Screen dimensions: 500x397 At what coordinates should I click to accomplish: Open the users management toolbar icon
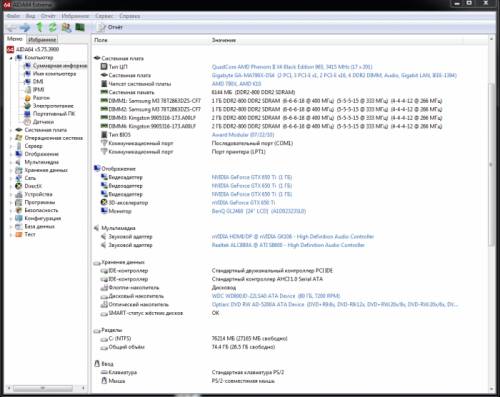66,27
